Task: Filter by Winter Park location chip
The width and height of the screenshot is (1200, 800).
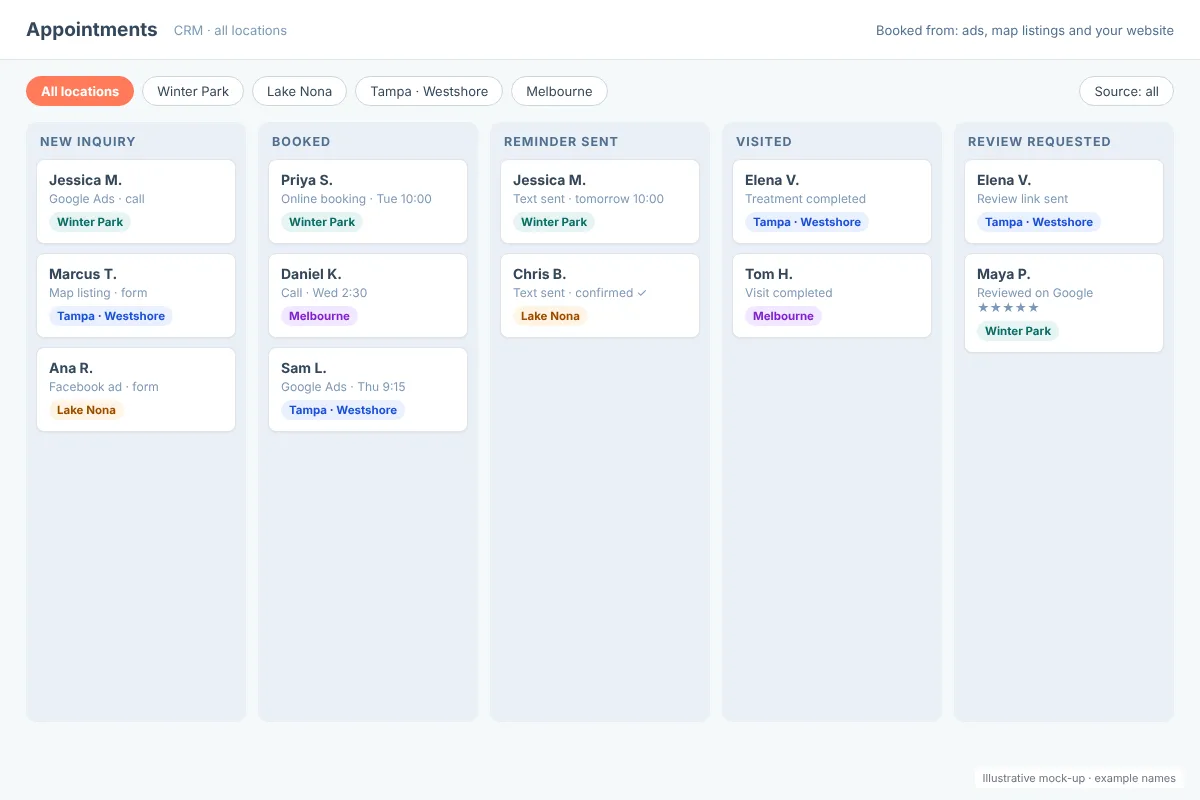Action: pyautogui.click(x=193, y=91)
